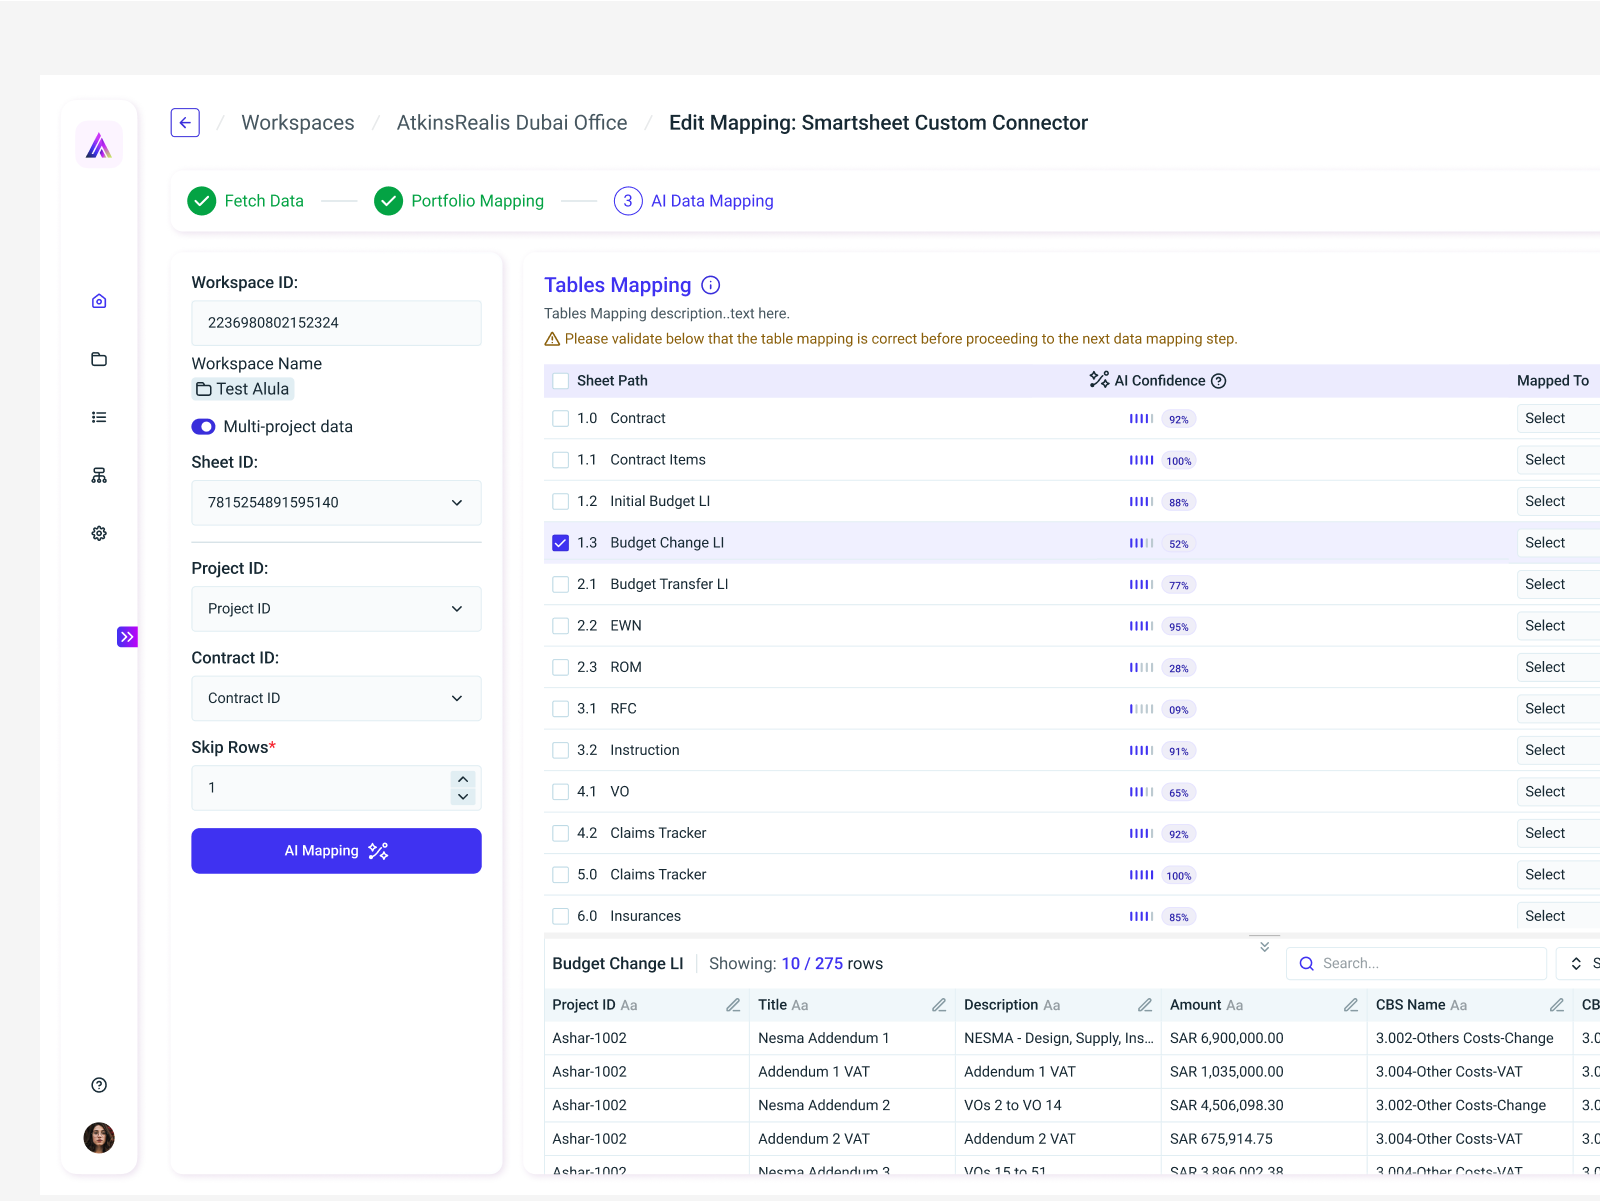Click the AI Mapping button
Image resolution: width=1600 pixels, height=1201 pixels.
tap(336, 851)
